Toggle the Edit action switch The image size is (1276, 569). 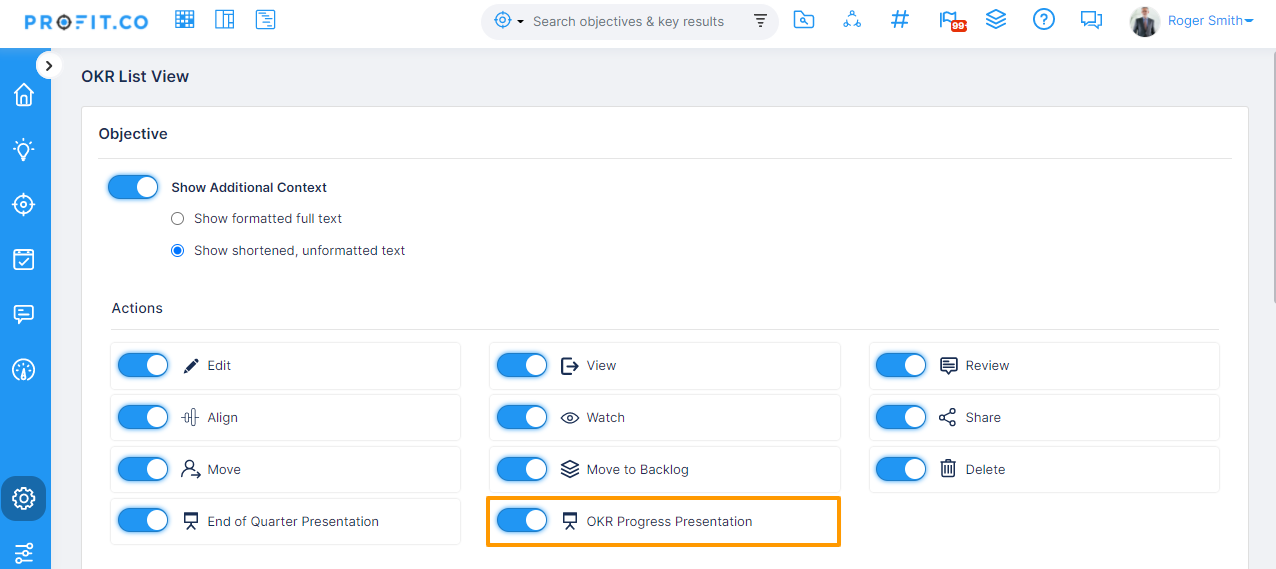(143, 365)
